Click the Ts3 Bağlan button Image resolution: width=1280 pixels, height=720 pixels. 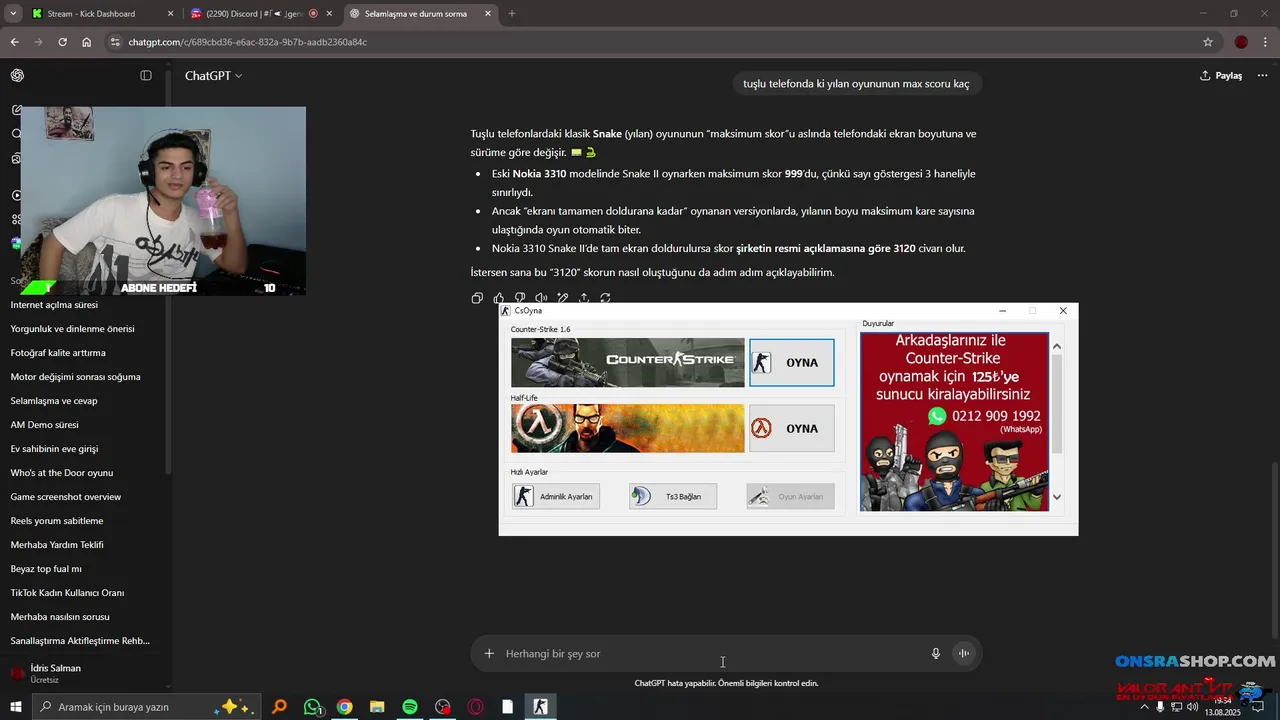[673, 496]
